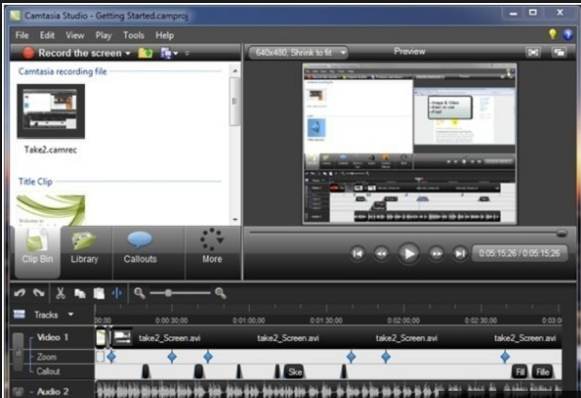The image size is (581, 398).
Task: Open the Import media folder icon
Action: [x=145, y=53]
